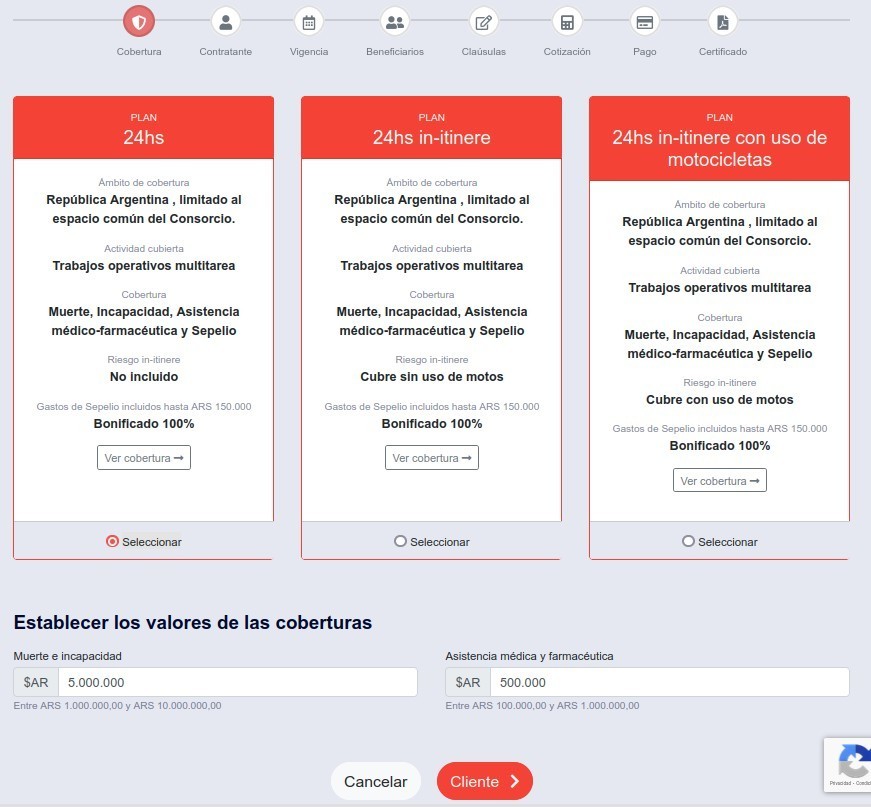
Task: Open the Vigencia calendar step icon
Action: coord(309,21)
